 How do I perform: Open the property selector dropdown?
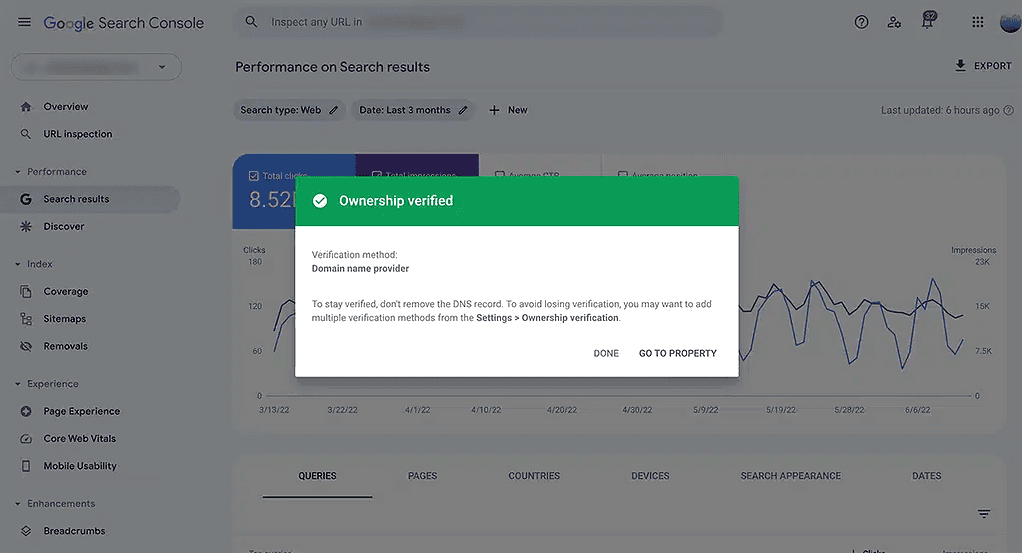point(96,67)
